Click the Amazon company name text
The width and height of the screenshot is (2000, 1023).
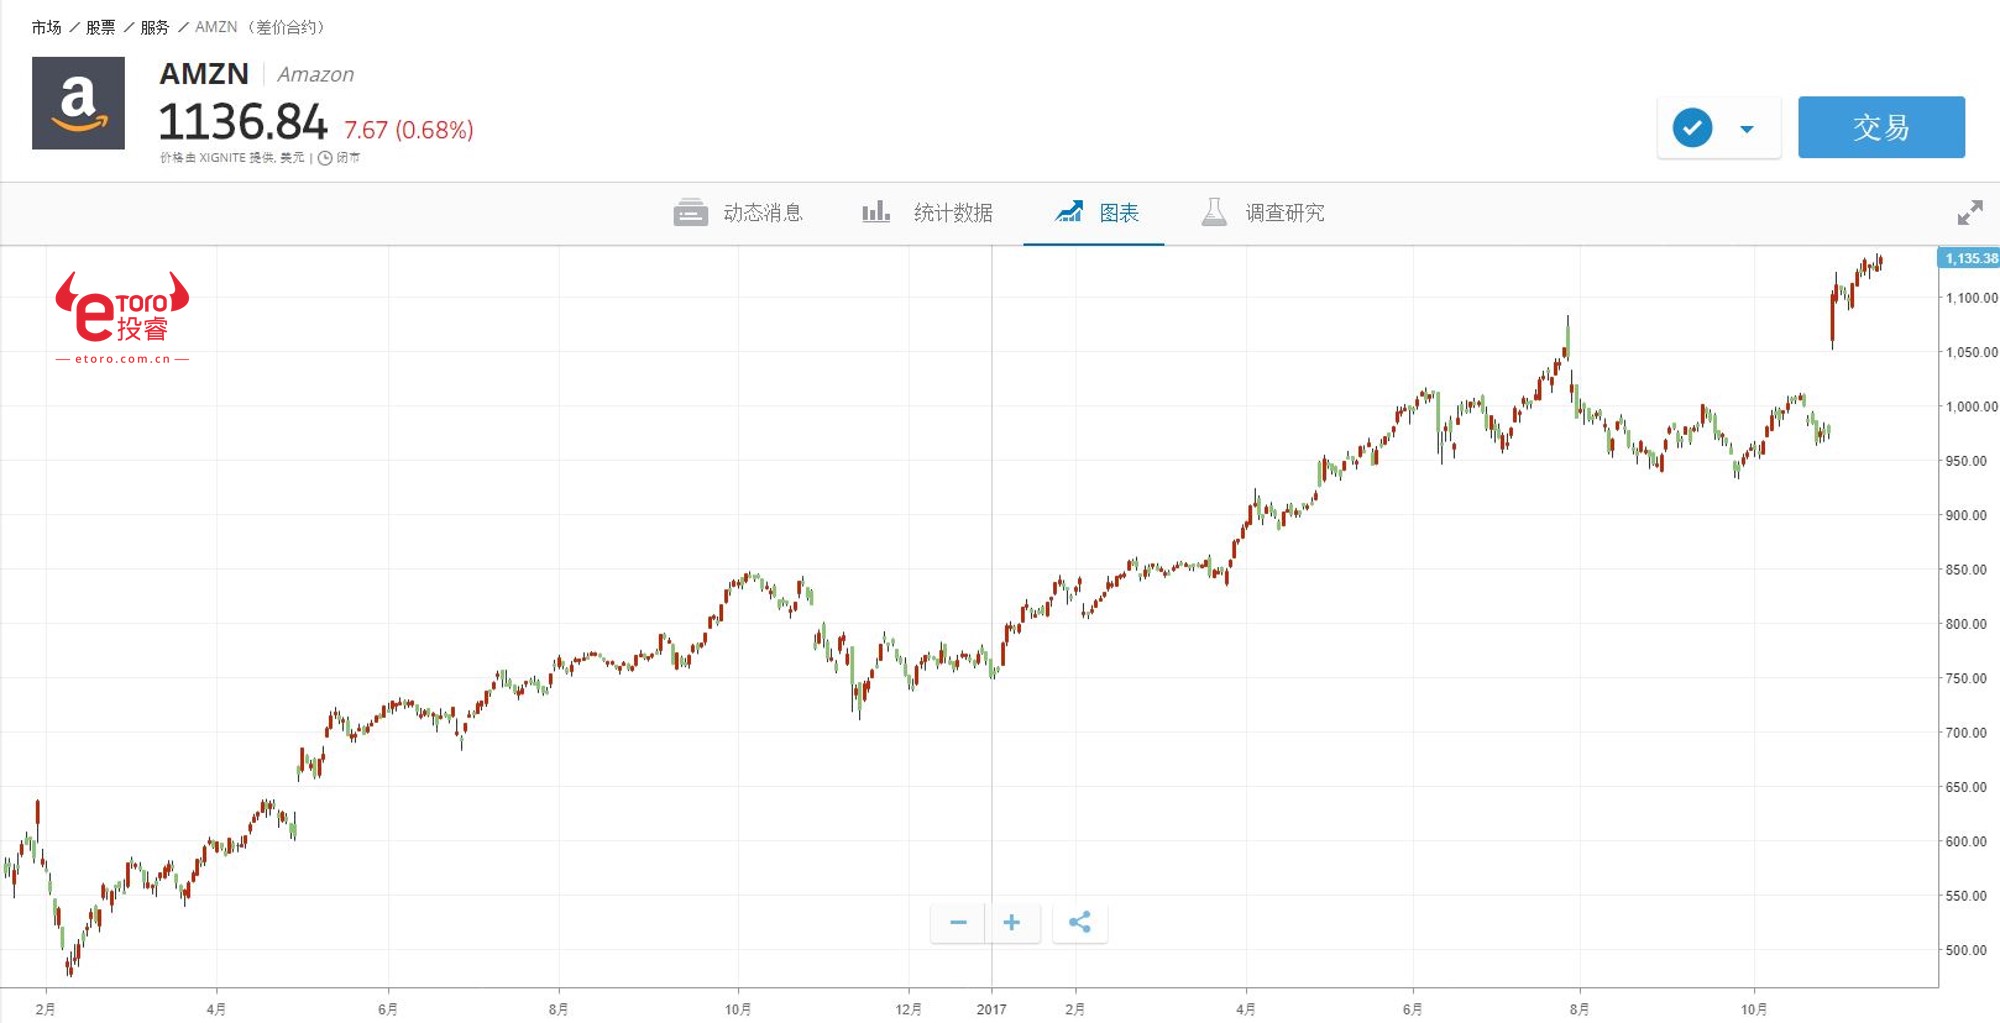pos(315,75)
